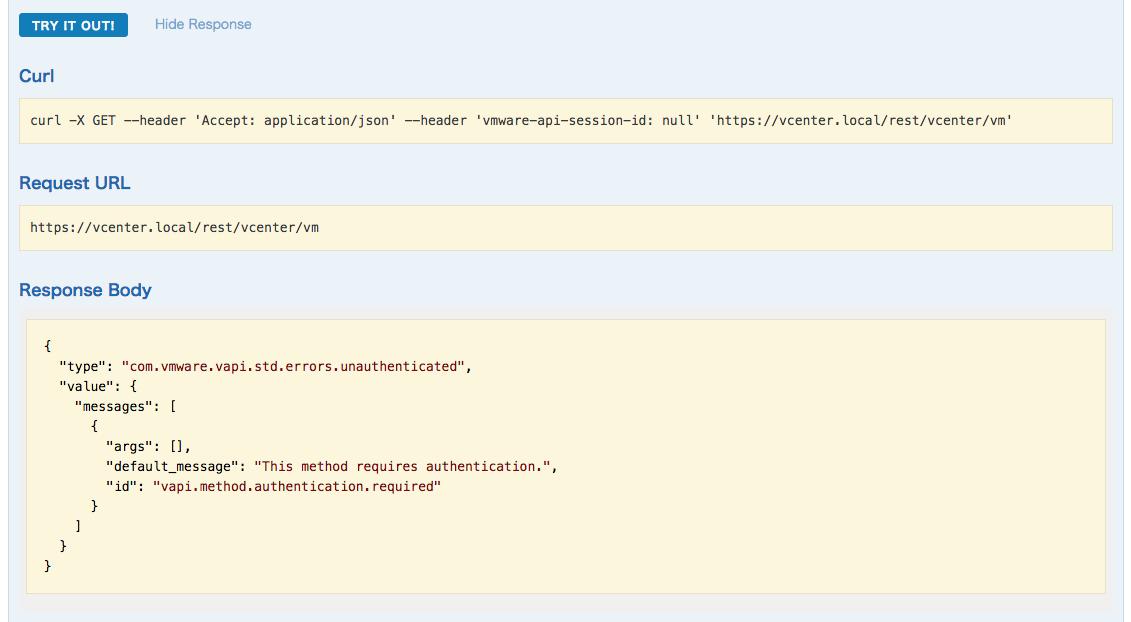1131x622 pixels.
Task: Select the response body JSON panel
Action: point(565,455)
